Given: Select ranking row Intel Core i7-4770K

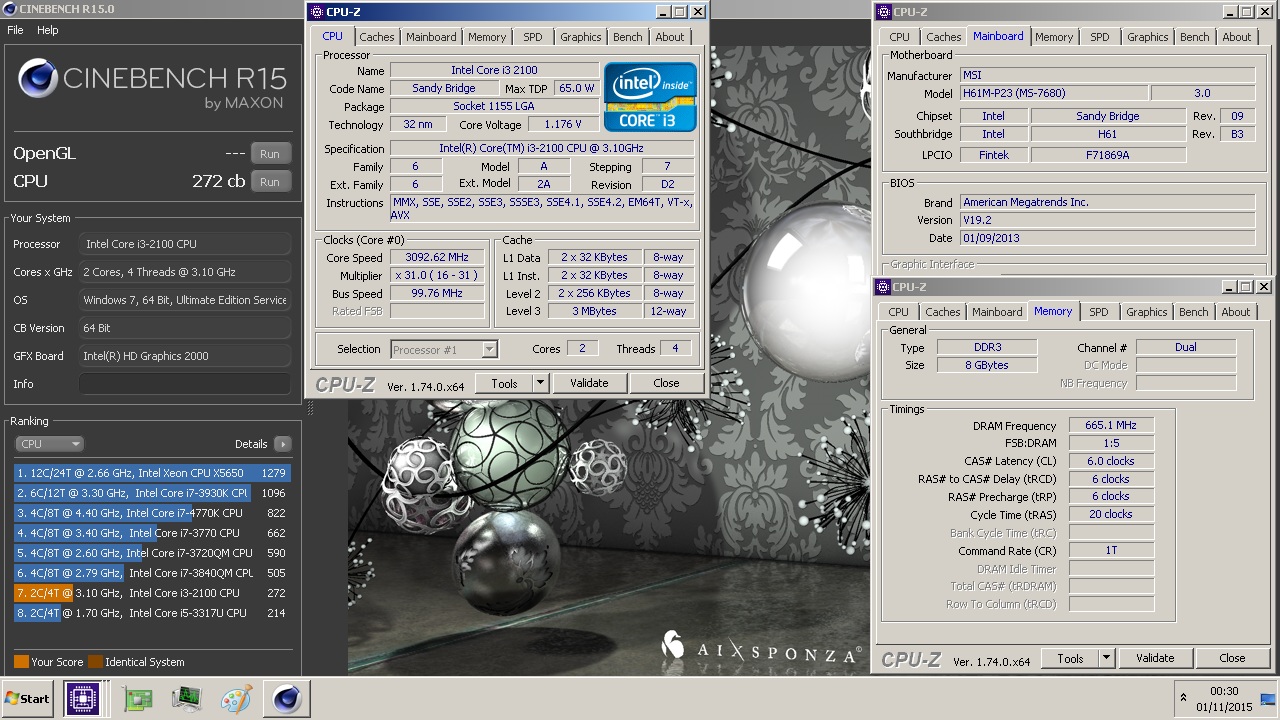Looking at the screenshot, I should click(152, 513).
